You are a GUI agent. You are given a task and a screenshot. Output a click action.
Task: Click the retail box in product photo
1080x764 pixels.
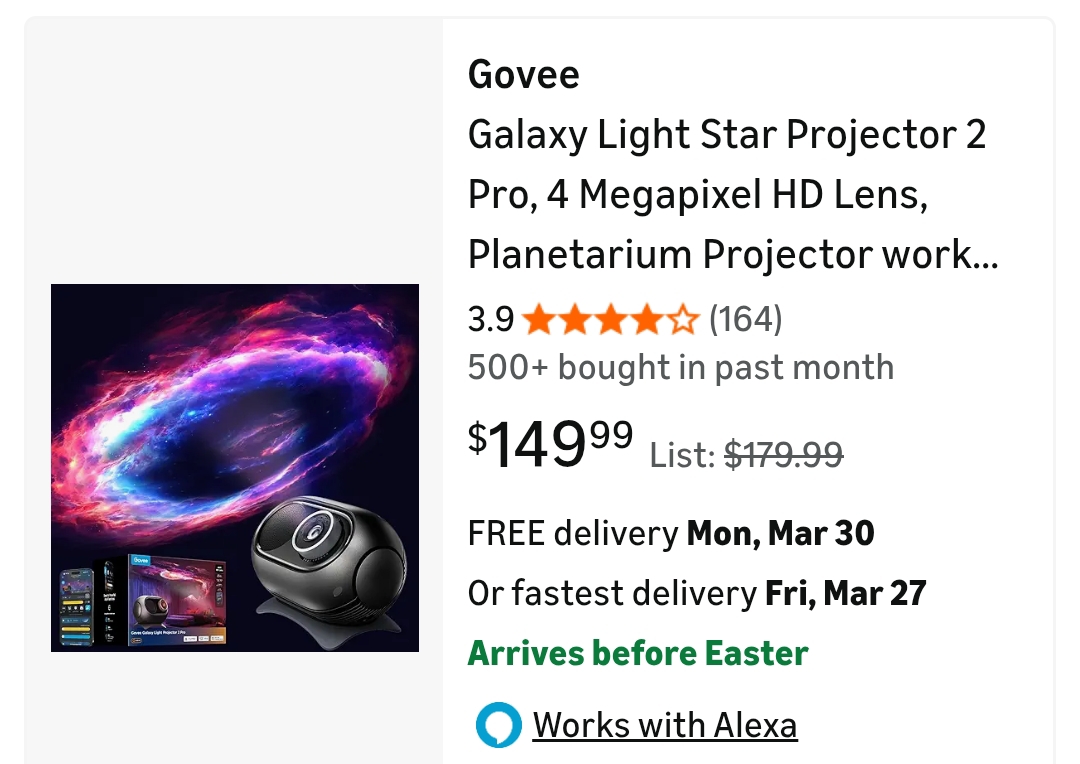177,601
